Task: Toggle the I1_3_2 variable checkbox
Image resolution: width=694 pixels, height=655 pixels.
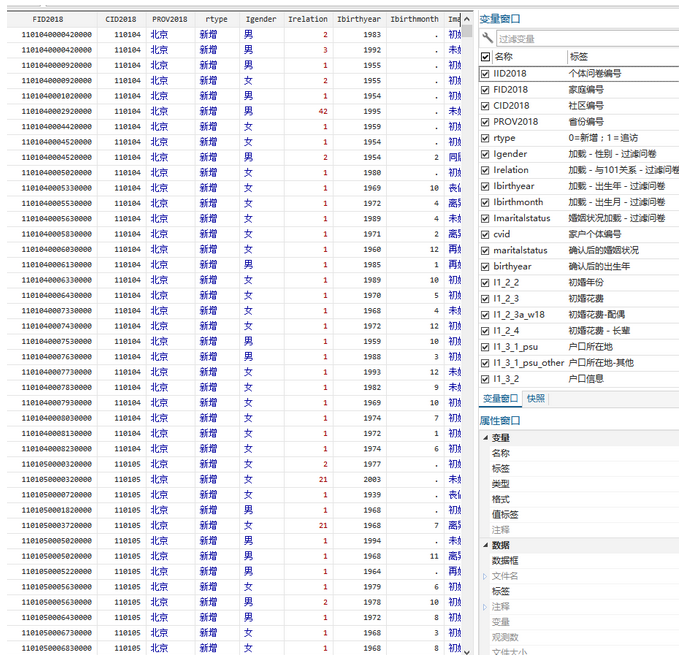Action: pos(485,379)
